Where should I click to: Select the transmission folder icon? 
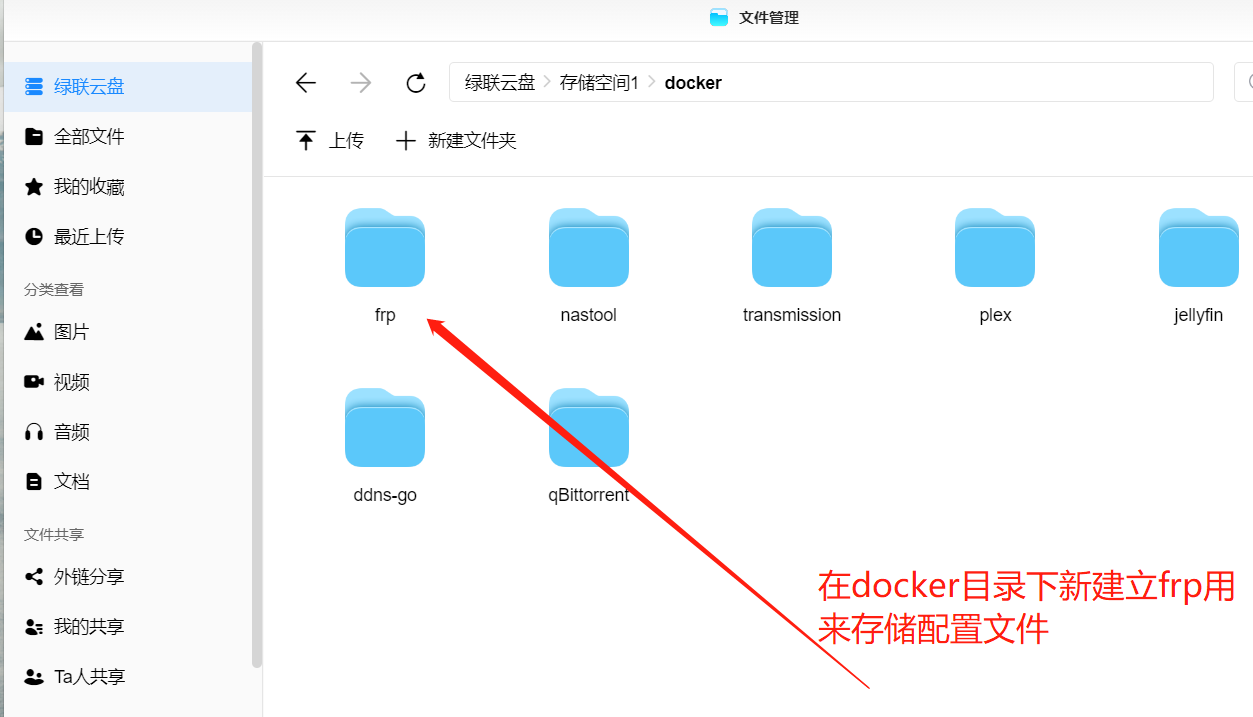(x=792, y=248)
